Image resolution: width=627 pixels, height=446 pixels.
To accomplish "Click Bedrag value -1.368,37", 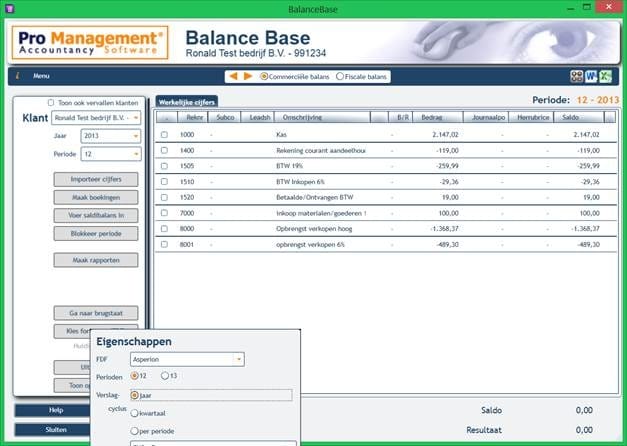I will [x=445, y=229].
